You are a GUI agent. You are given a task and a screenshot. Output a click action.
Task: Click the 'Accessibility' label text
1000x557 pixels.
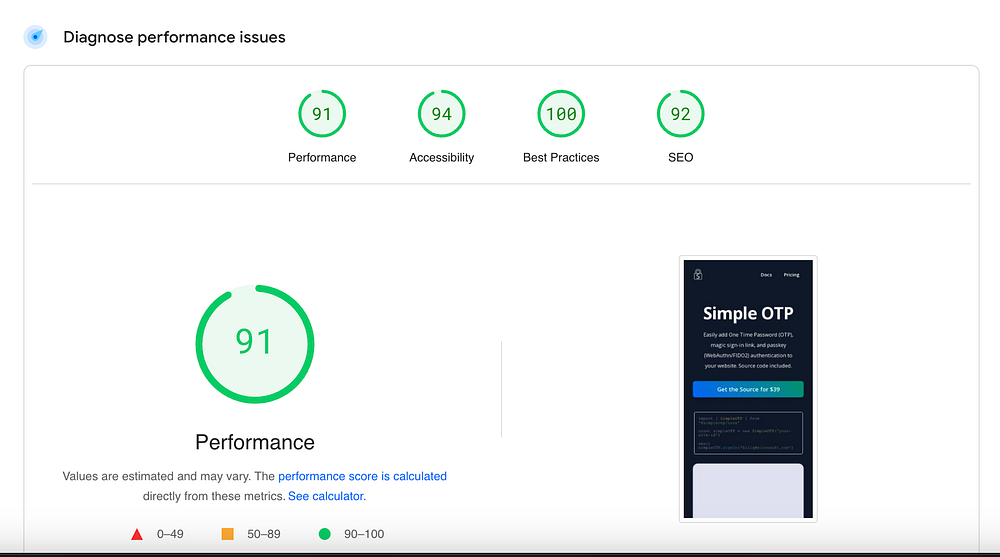pos(441,158)
